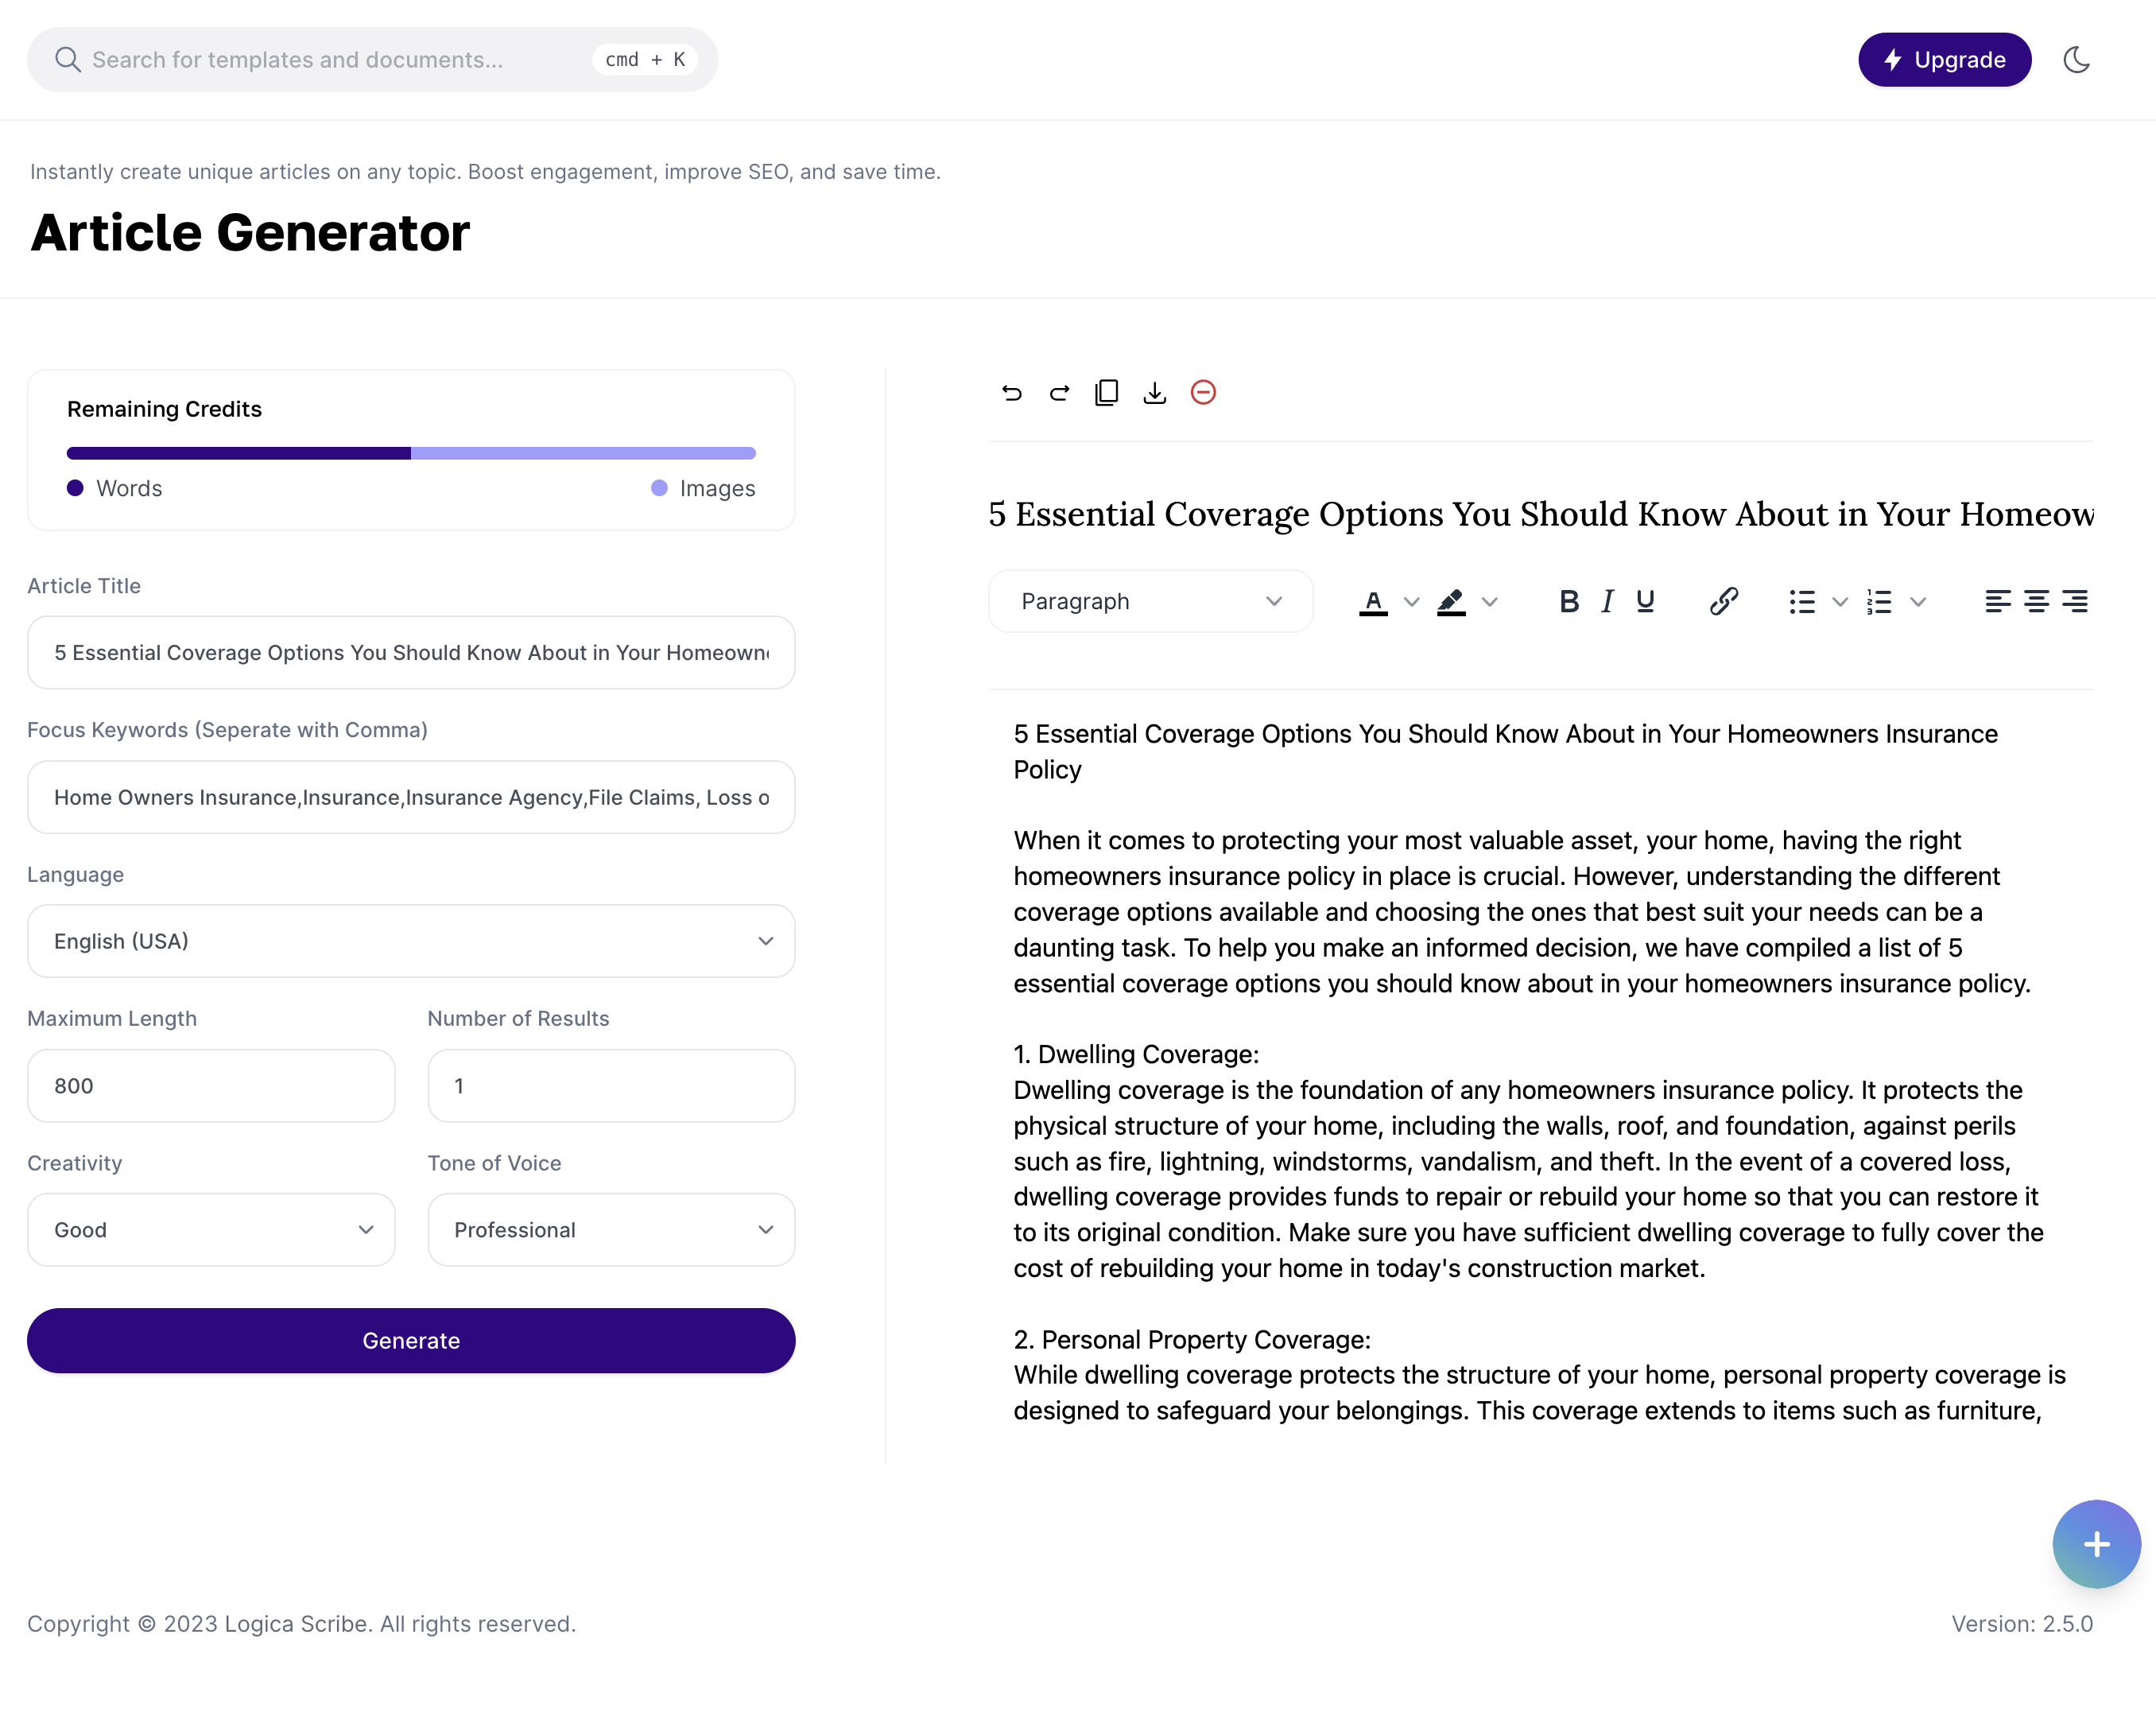Apply italic formatting

pyautogui.click(x=1607, y=601)
